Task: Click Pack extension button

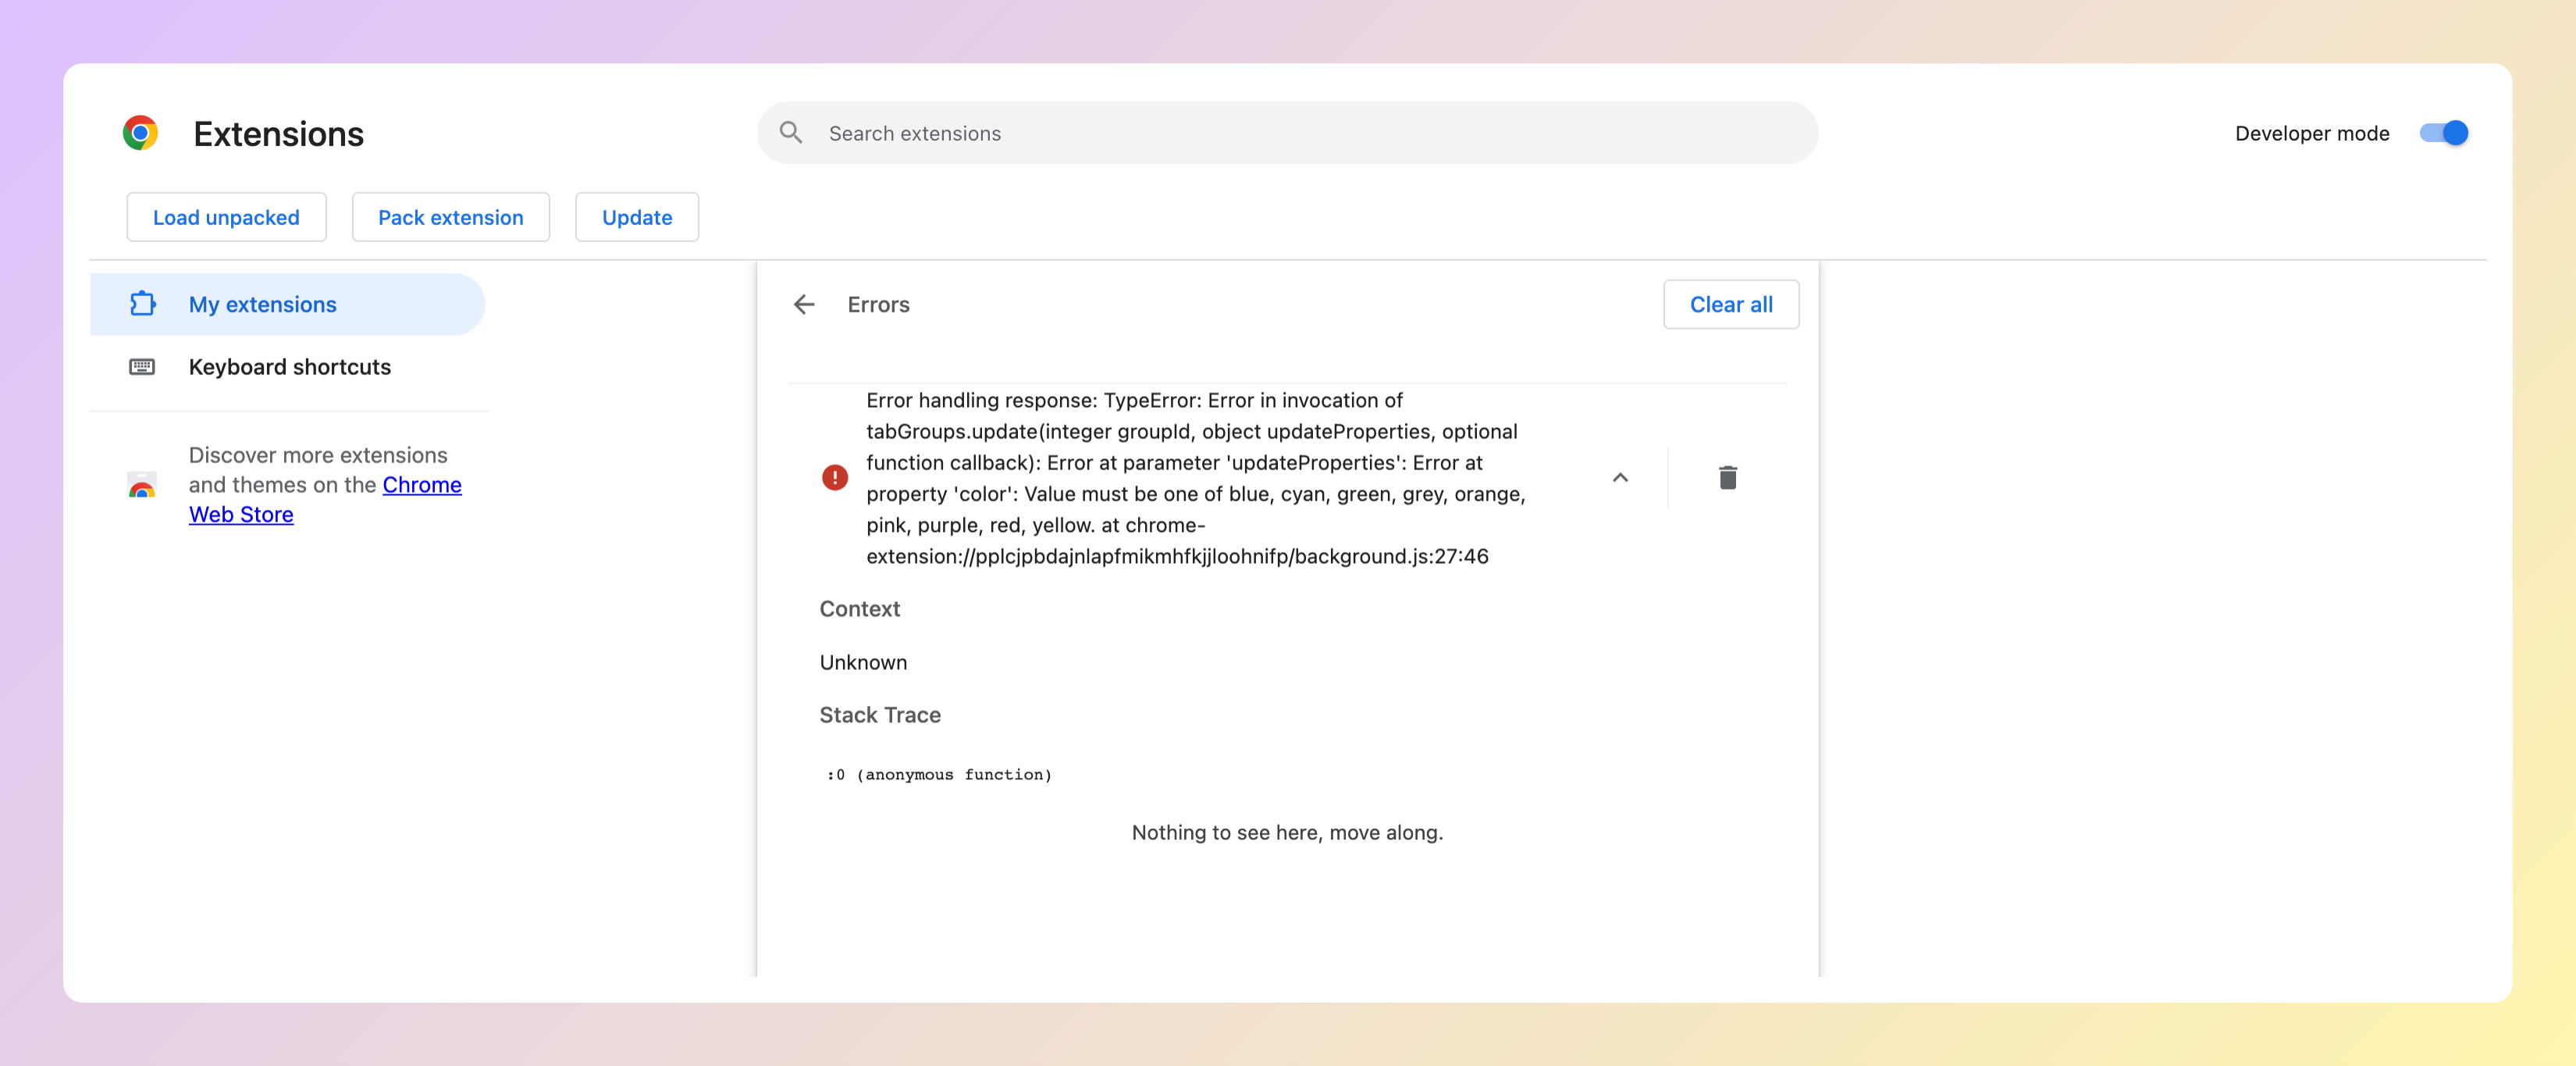Action: pos(451,217)
